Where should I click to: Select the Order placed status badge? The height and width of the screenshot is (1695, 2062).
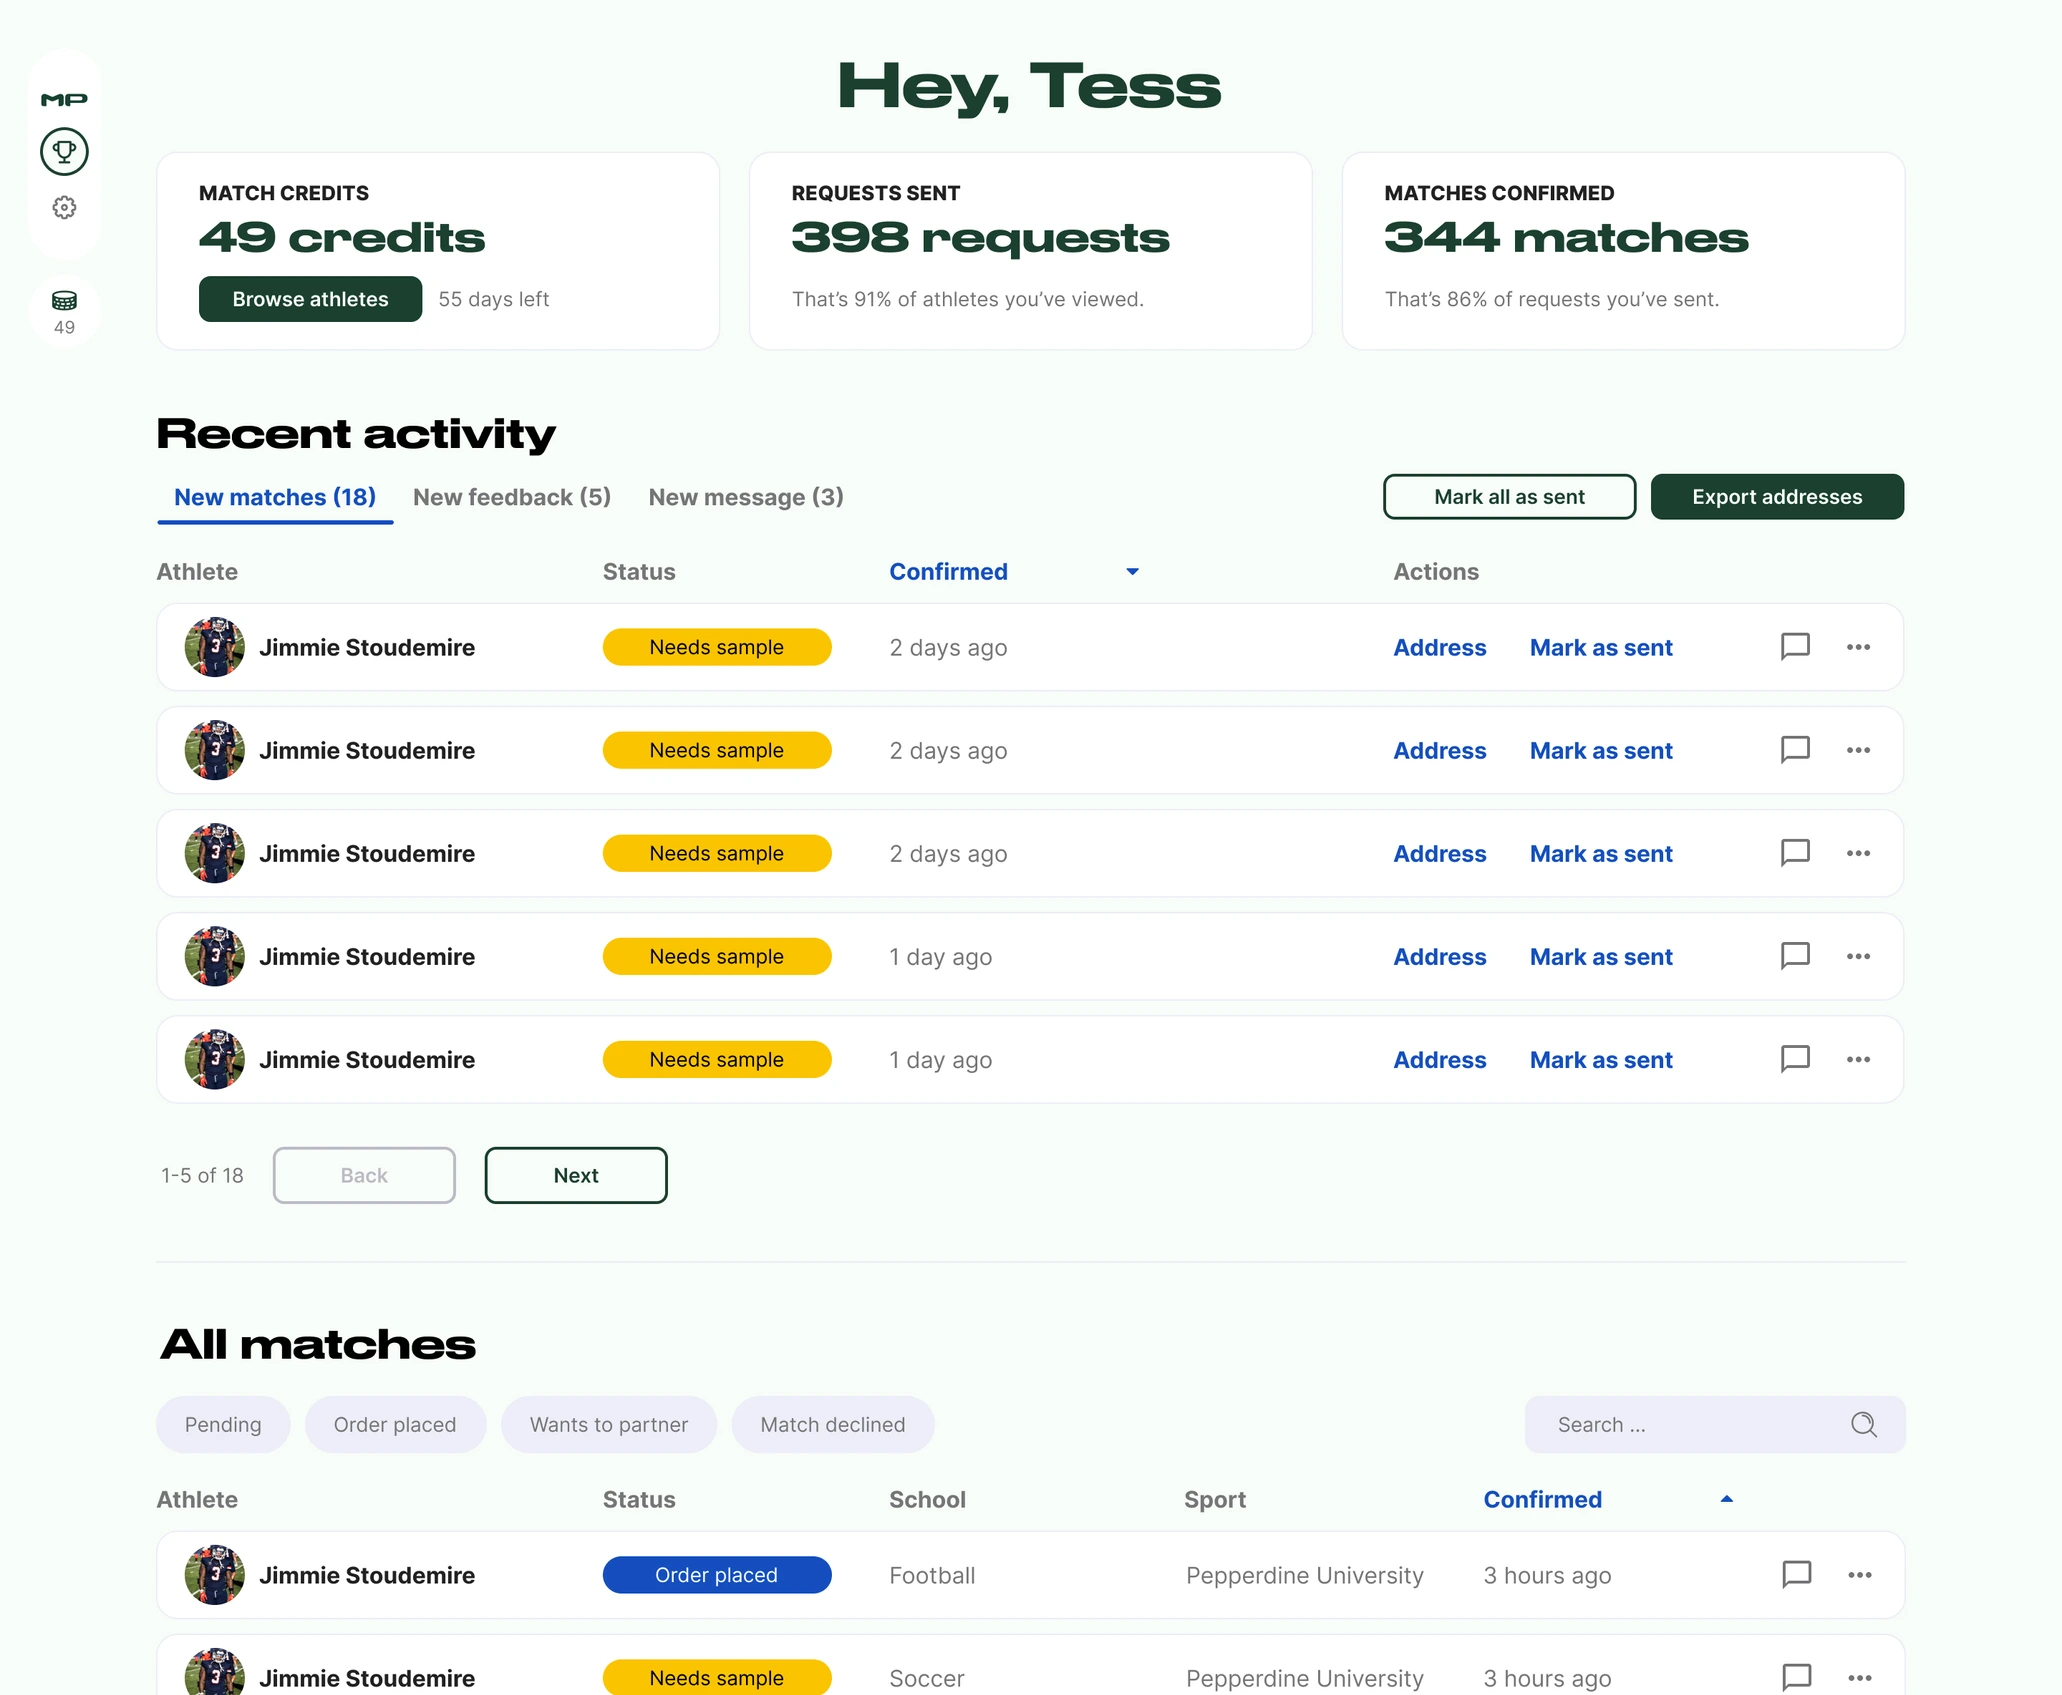point(716,1574)
